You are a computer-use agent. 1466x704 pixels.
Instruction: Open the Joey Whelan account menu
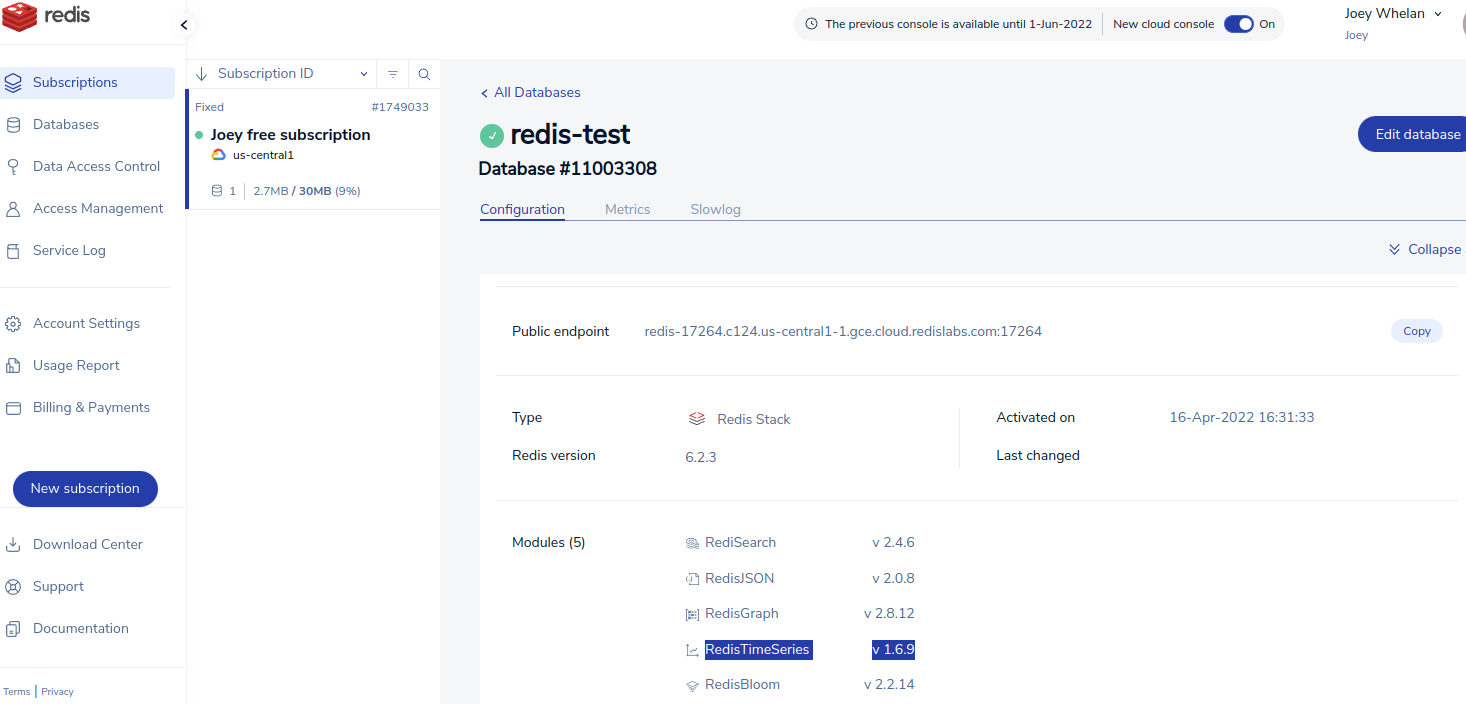[x=1393, y=14]
